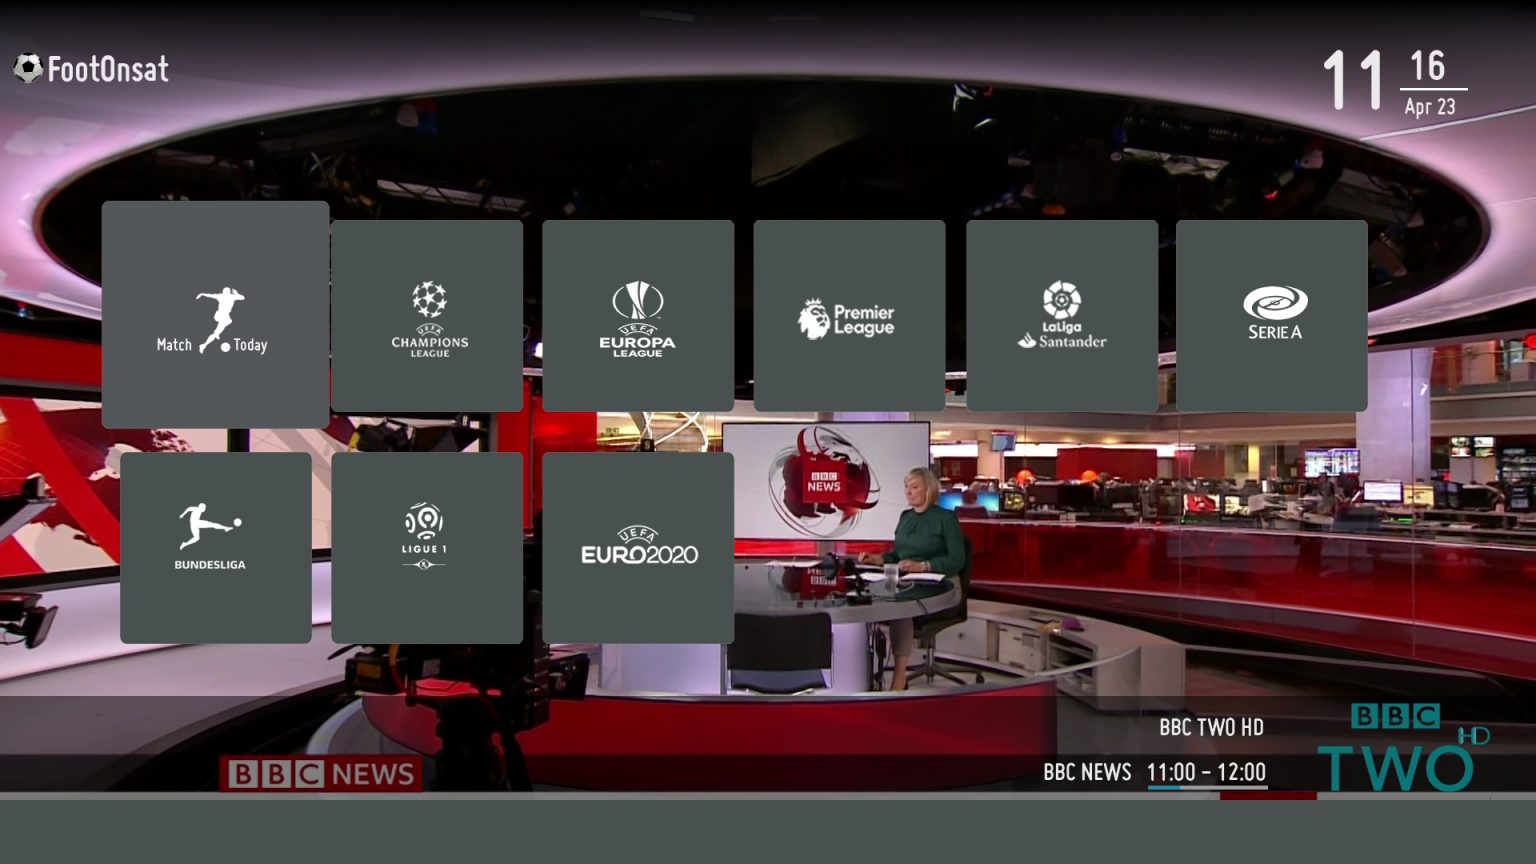This screenshot has height=864, width=1536.
Task: Click the FootOnsat soccer ball logo
Action: coord(28,68)
